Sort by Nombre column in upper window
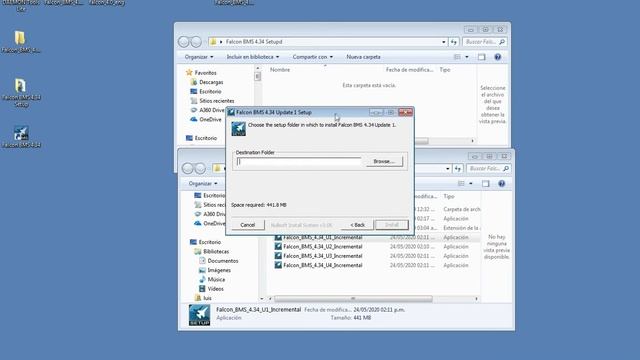The height and width of the screenshot is (360, 640). (280, 70)
